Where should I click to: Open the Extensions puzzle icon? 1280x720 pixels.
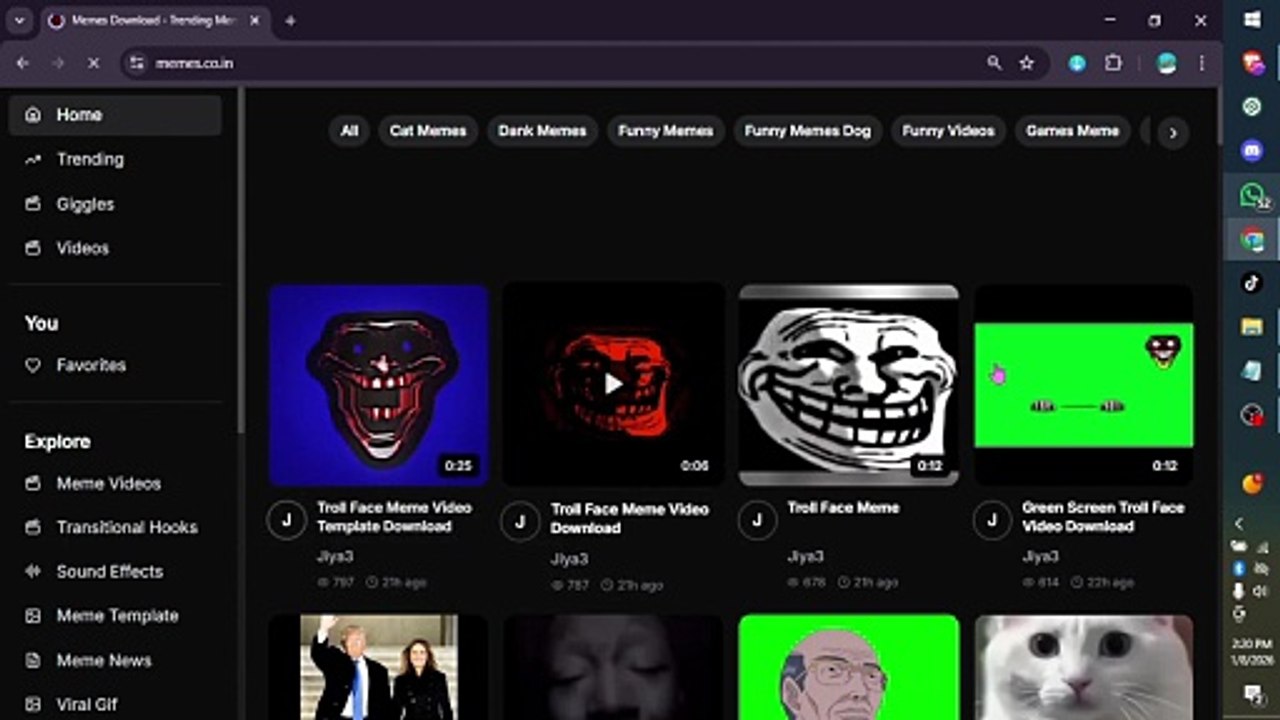click(x=1113, y=63)
